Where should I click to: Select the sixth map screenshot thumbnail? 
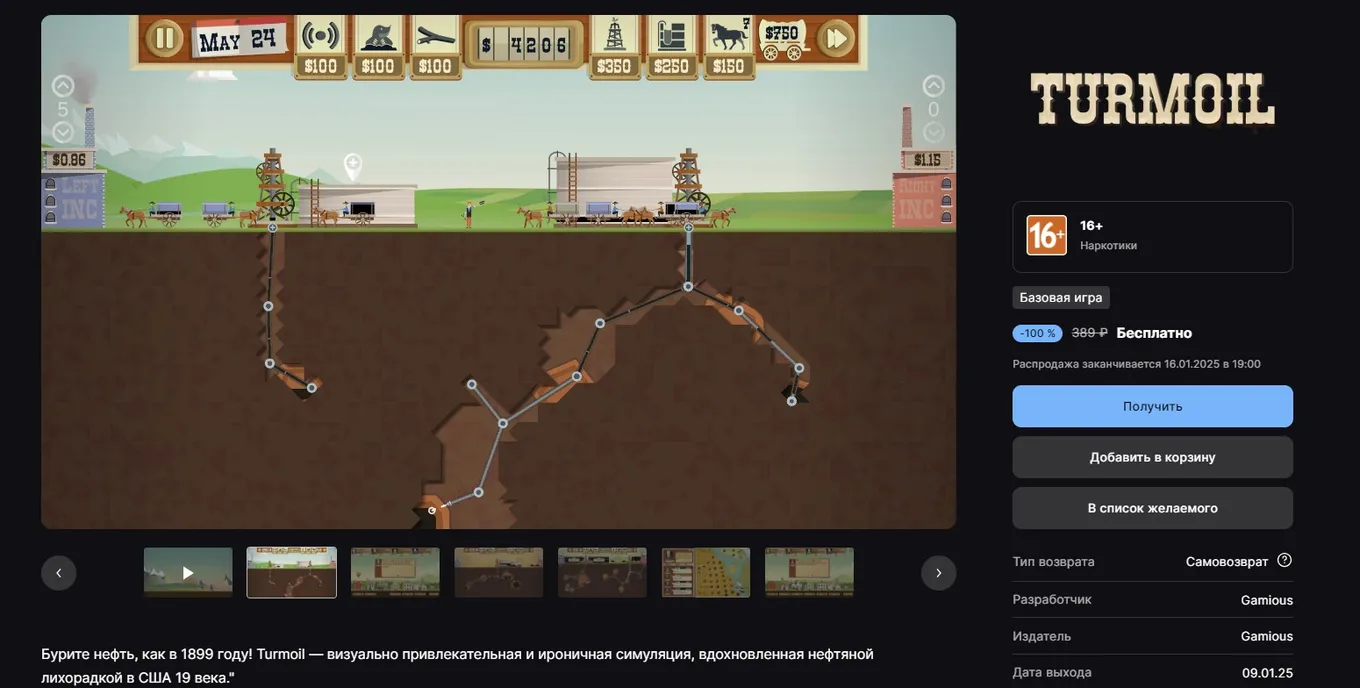[706, 573]
